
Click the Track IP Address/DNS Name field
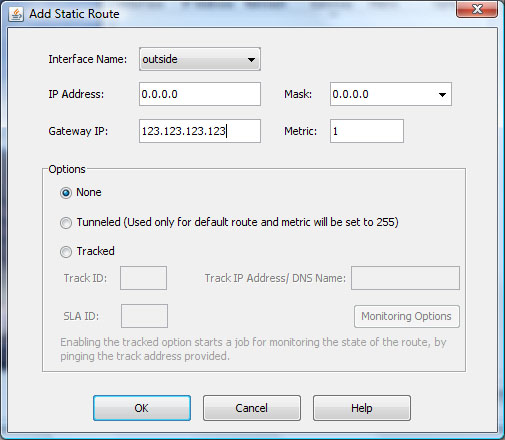coord(405,278)
